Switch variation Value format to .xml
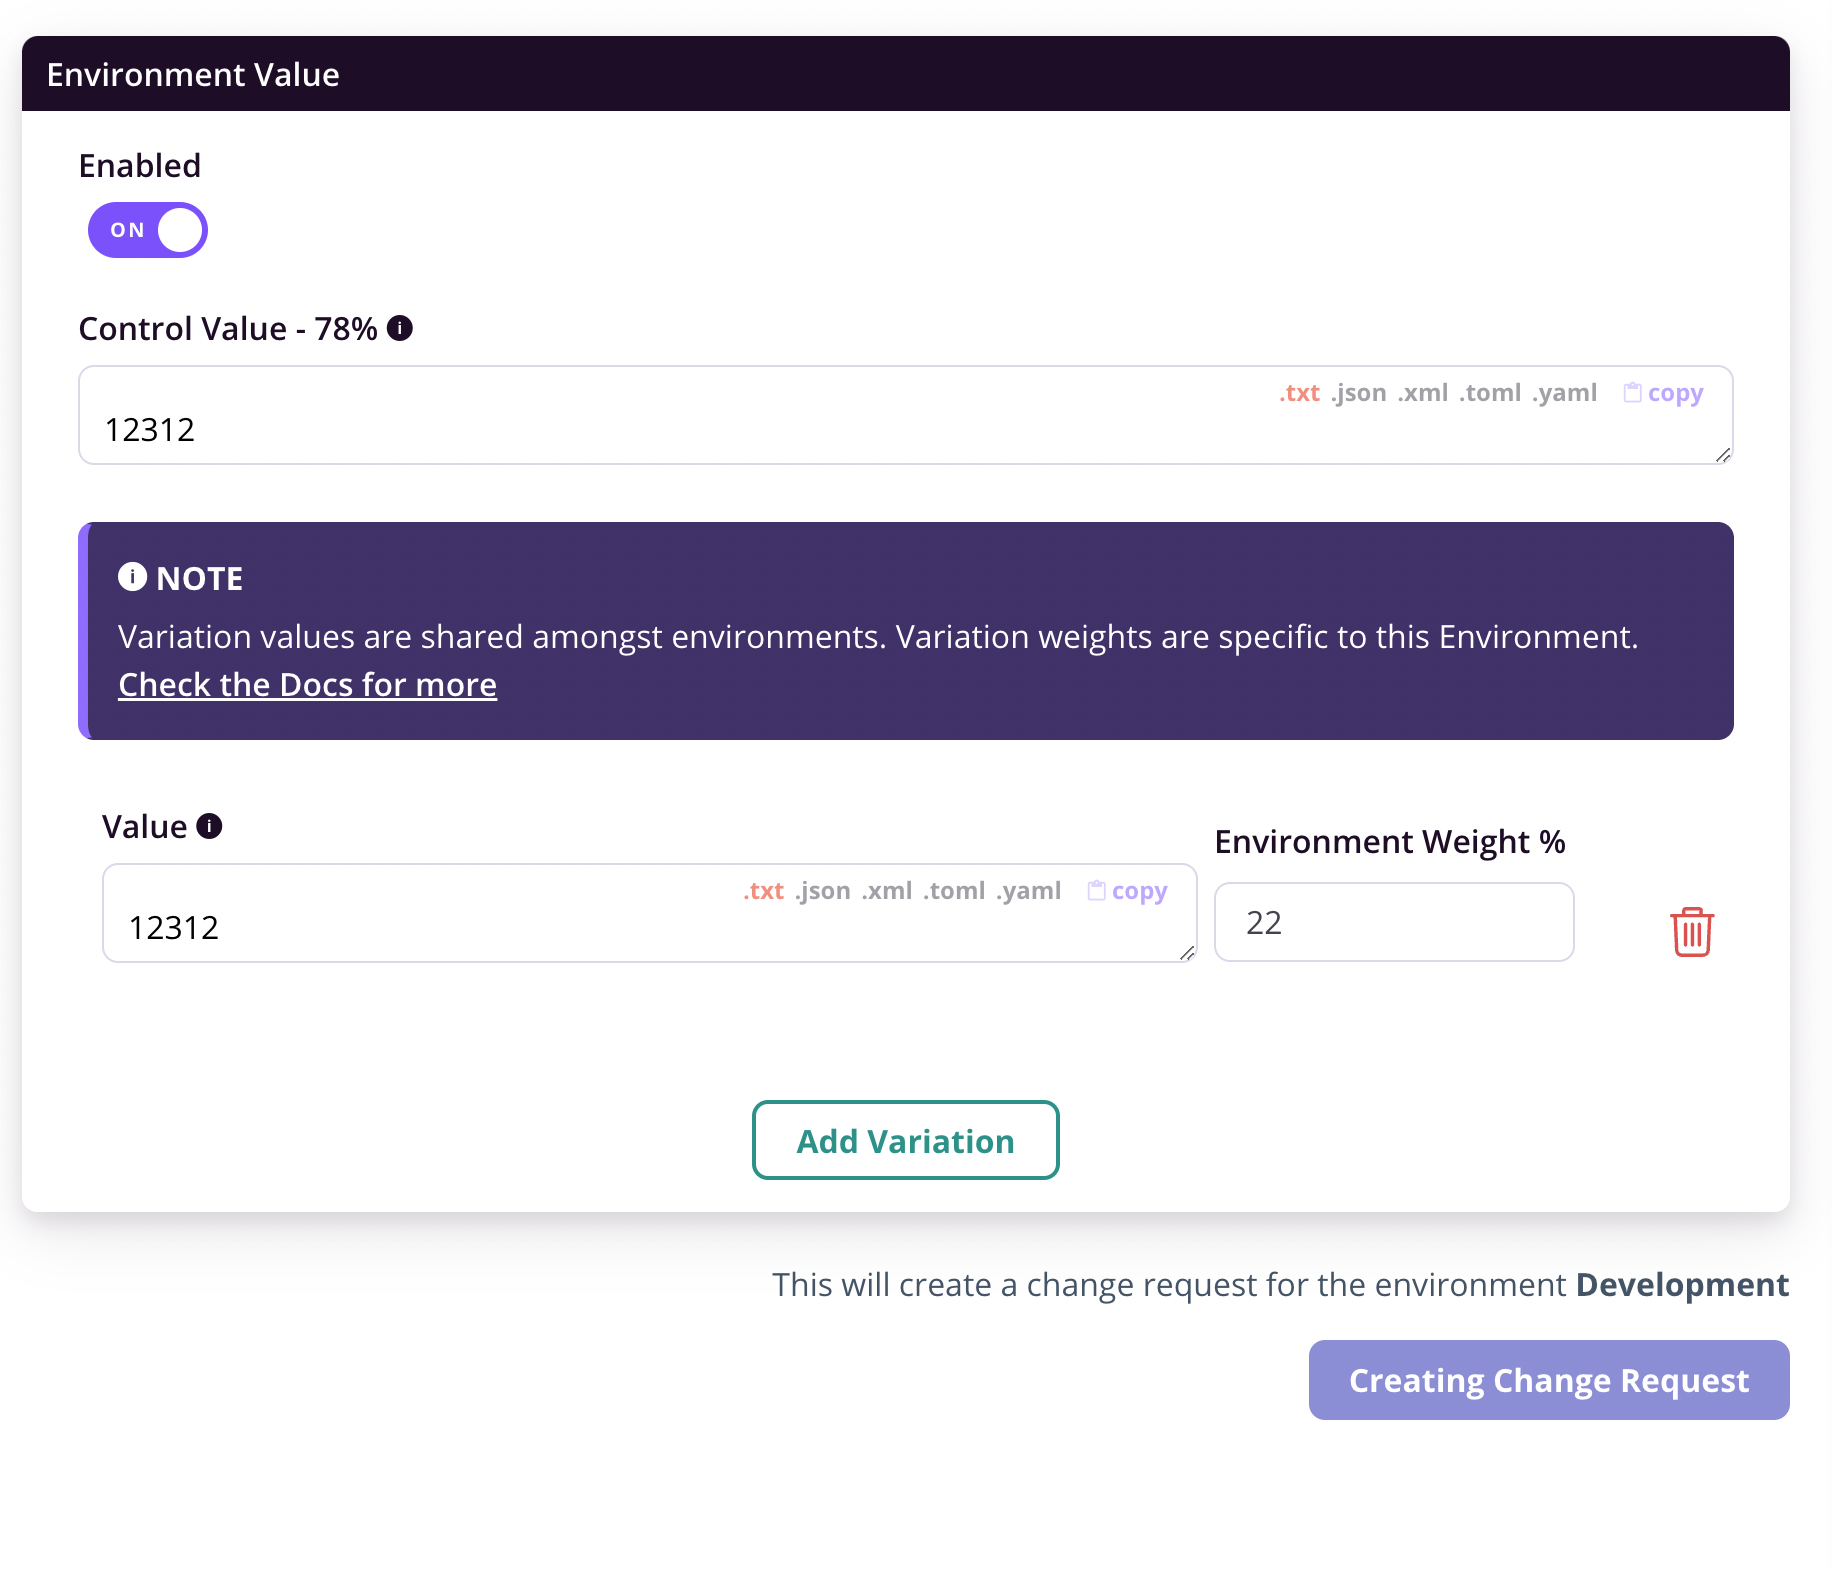The width and height of the screenshot is (1832, 1570). pyautogui.click(x=888, y=890)
